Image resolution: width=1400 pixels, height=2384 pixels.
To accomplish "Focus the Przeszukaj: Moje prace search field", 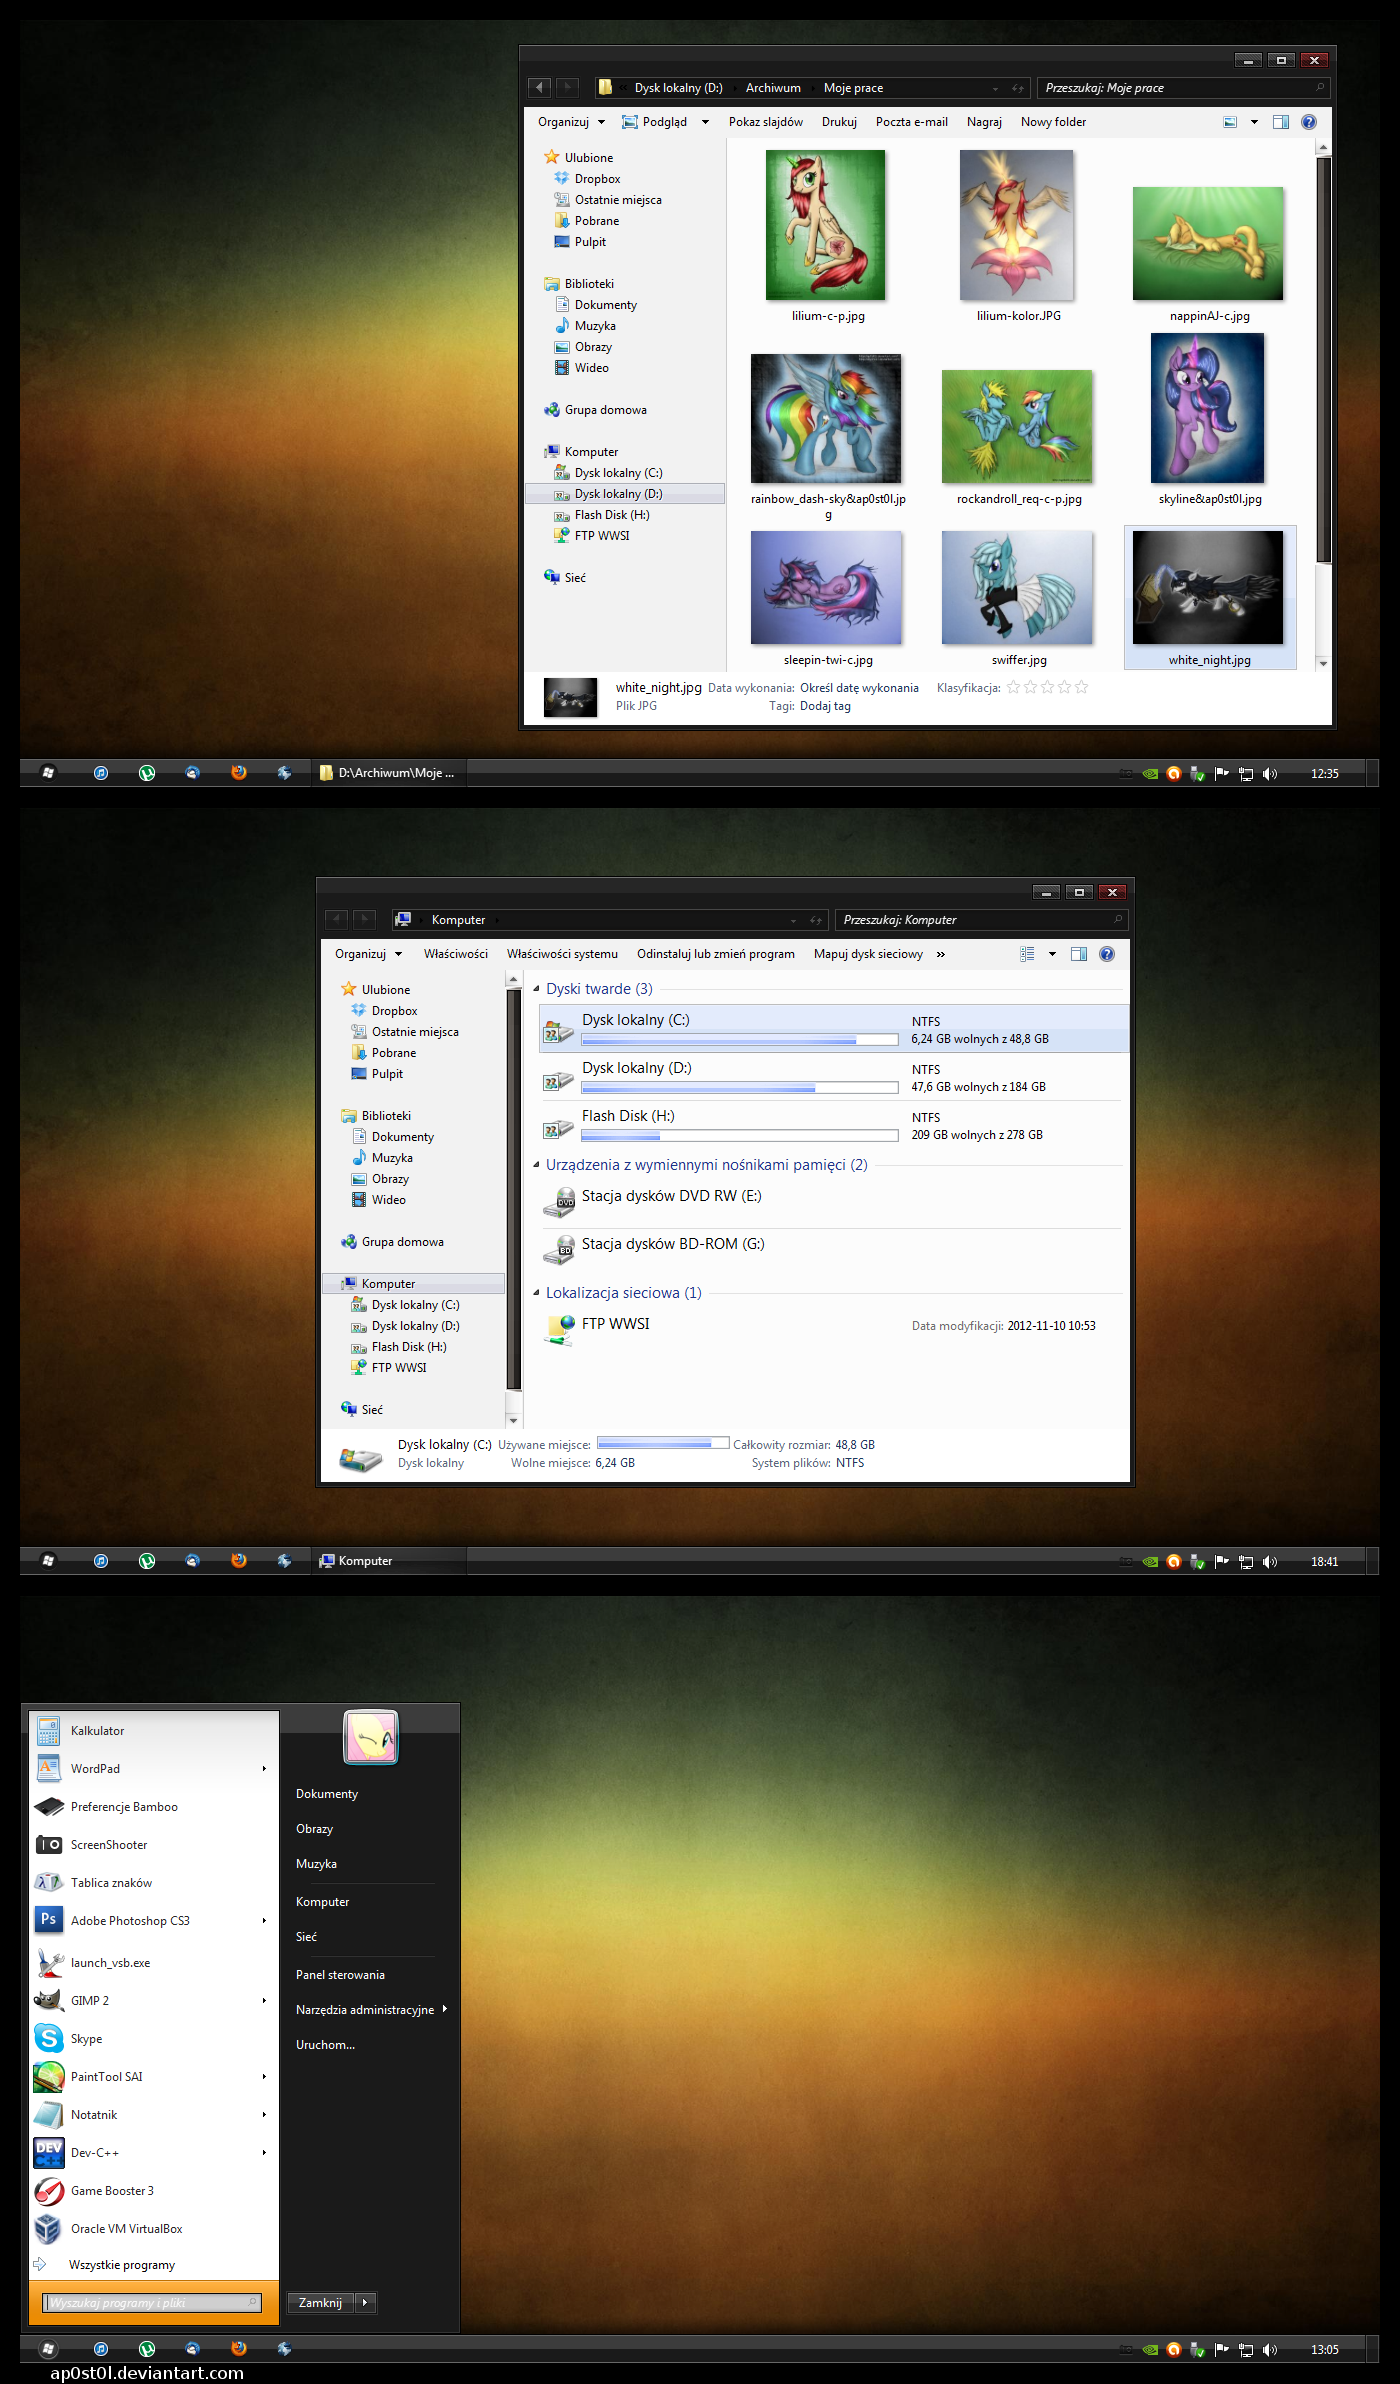I will (1184, 88).
